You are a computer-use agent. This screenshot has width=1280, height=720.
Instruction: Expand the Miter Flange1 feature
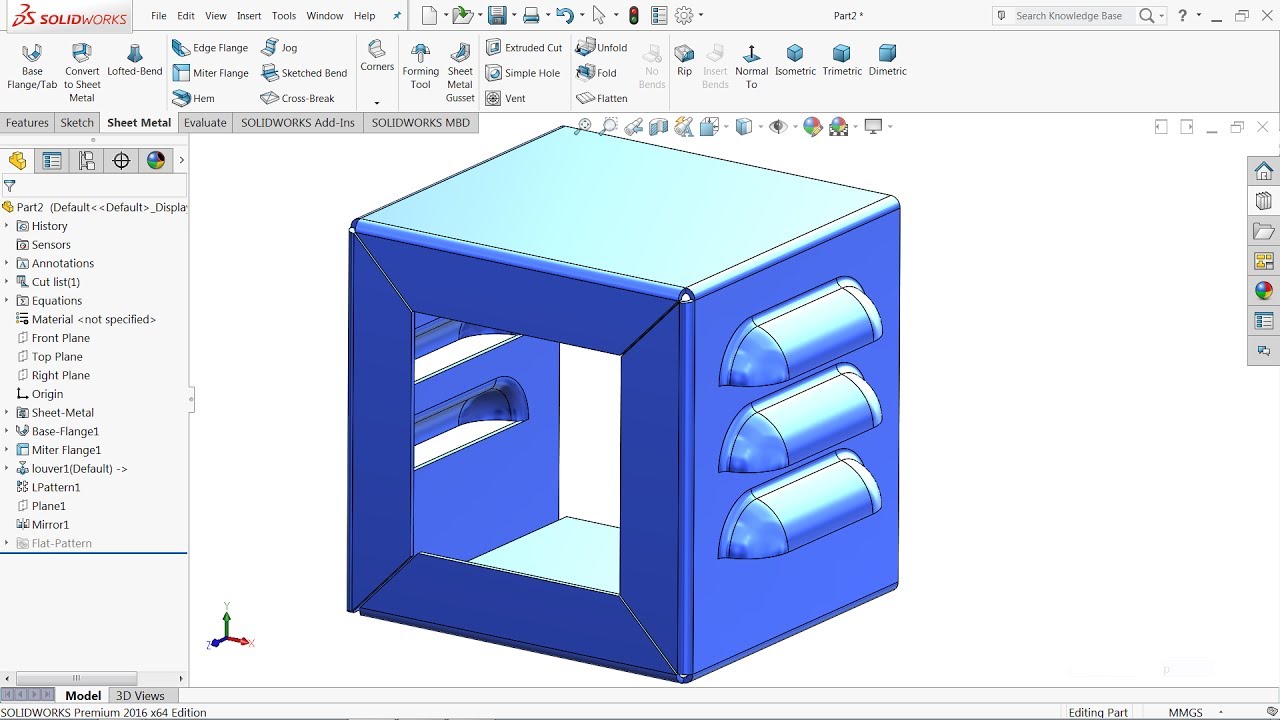pyautogui.click(x=6, y=450)
